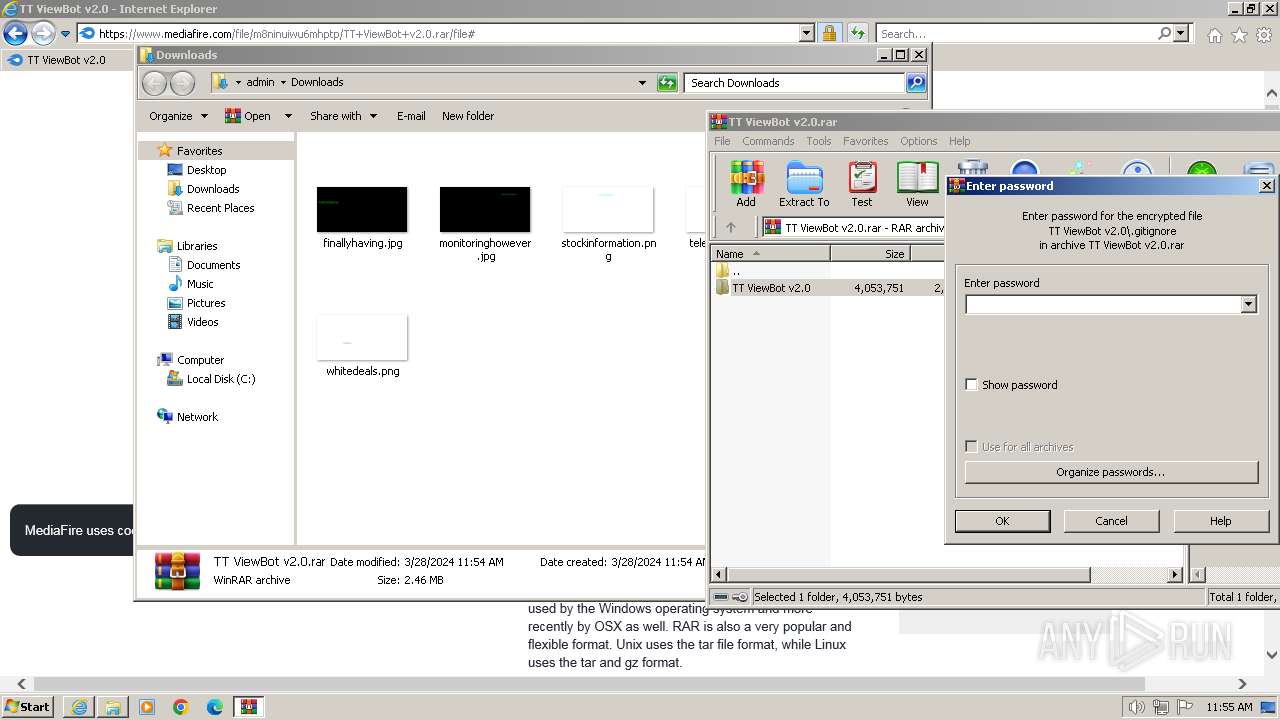1280x720 pixels.
Task: Select Network in the navigation pane
Action: pos(197,417)
